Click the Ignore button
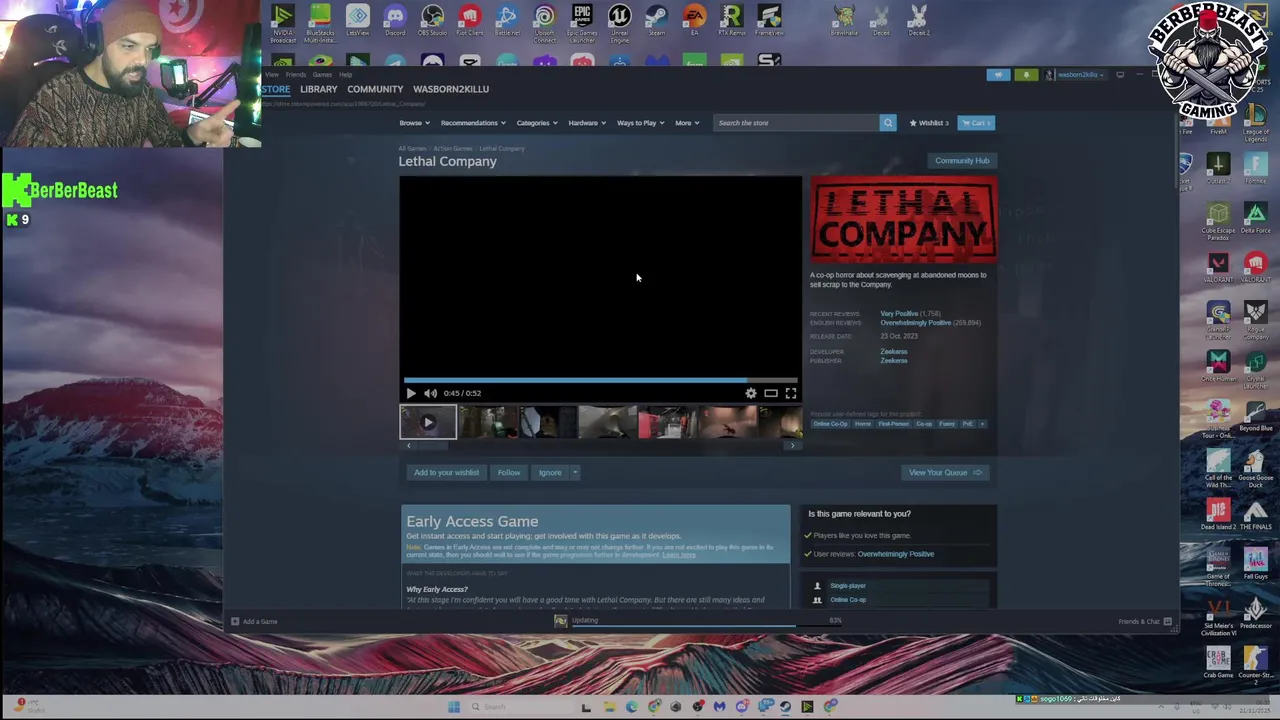Image resolution: width=1280 pixels, height=720 pixels. point(550,472)
